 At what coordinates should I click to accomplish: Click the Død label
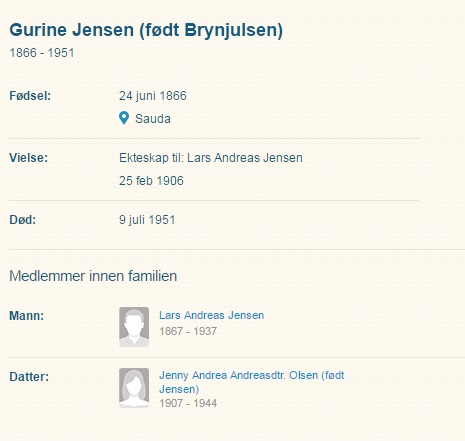[23, 220]
